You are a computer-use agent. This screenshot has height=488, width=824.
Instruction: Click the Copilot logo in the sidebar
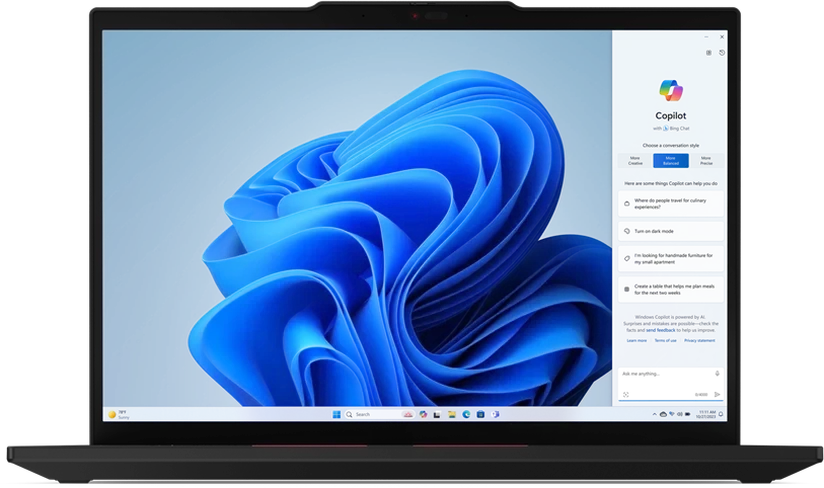tap(670, 90)
